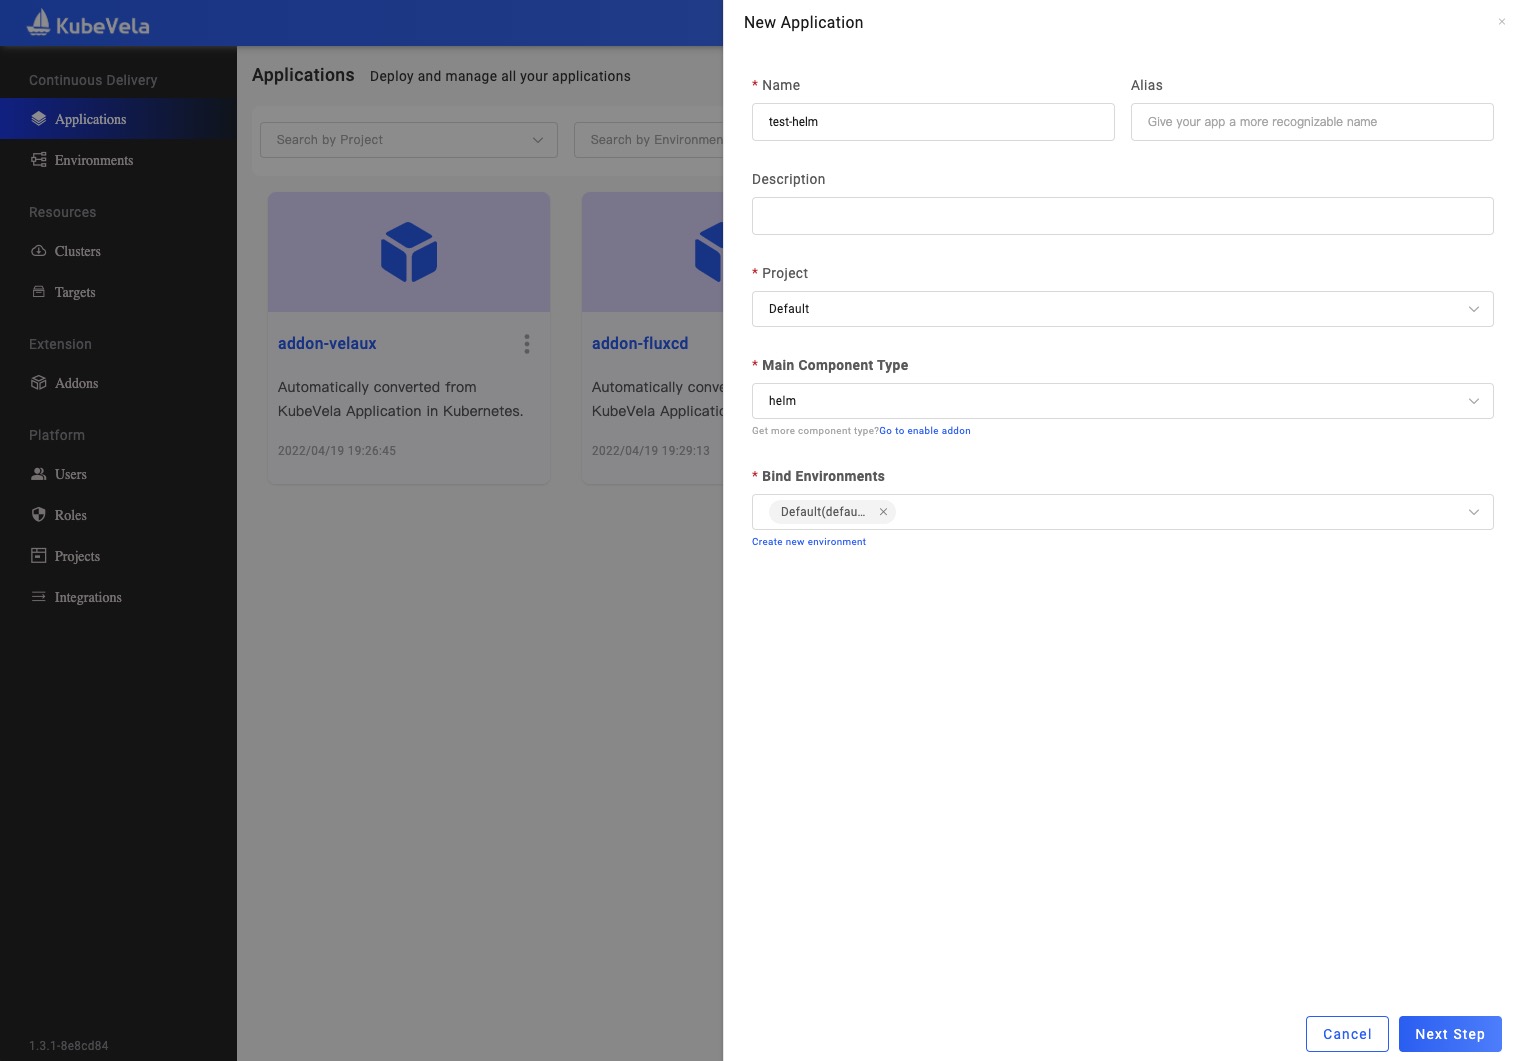Image resolution: width=1520 pixels, height=1061 pixels.
Task: Open Search by Project filter dropdown
Action: tap(409, 140)
